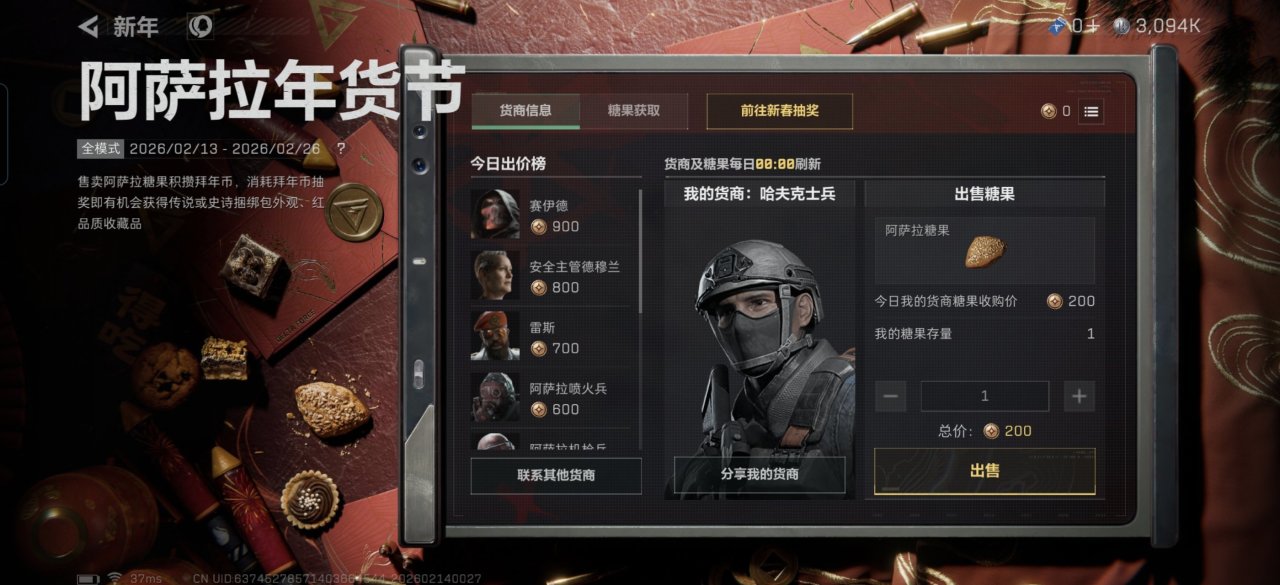
Task: Click 联系其他货商 button
Action: (x=556, y=475)
